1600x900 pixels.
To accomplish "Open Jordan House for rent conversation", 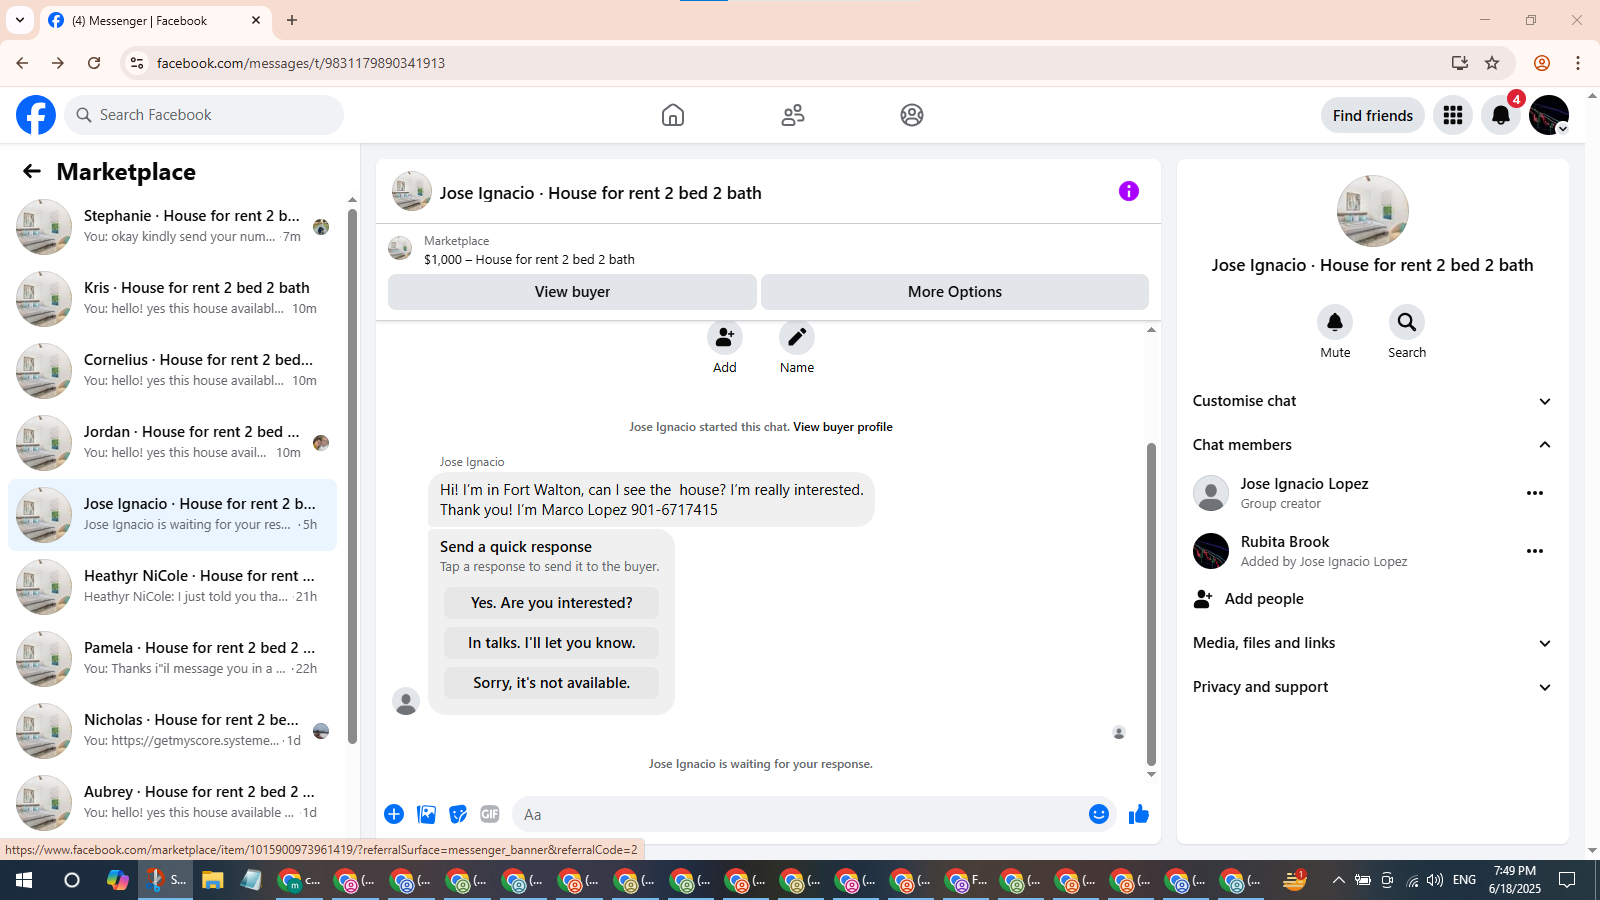I will pyautogui.click(x=172, y=443).
